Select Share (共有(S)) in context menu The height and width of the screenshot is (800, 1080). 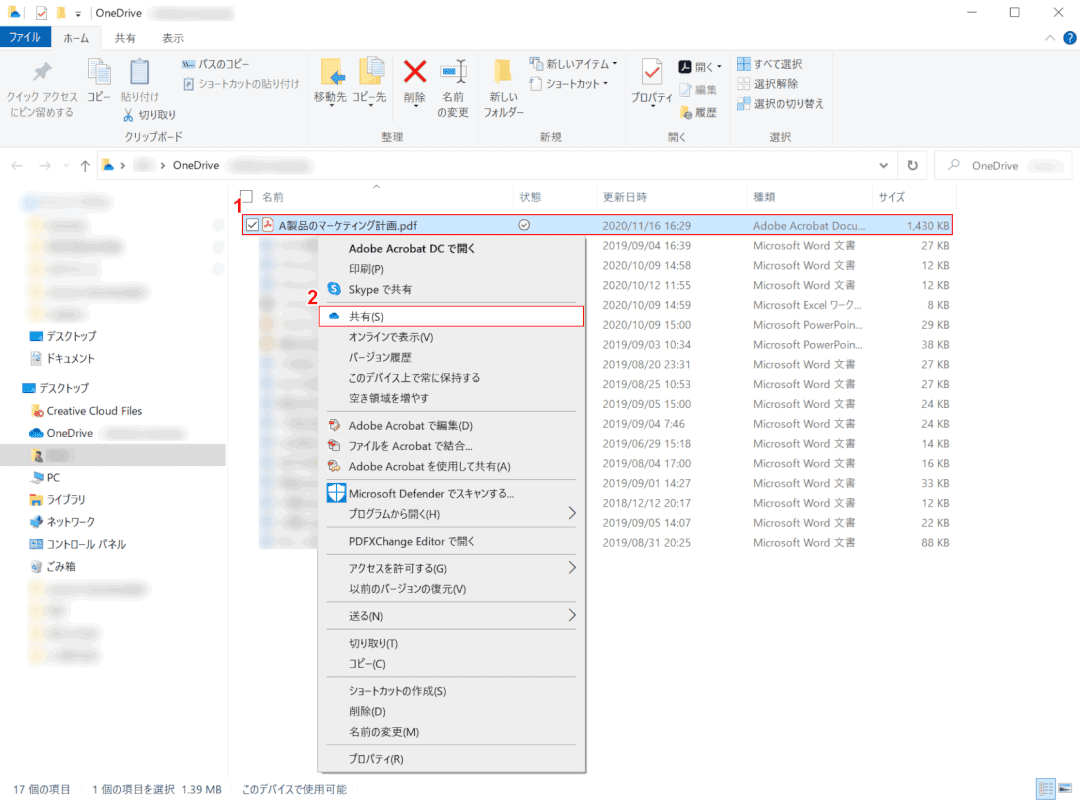[451, 316]
